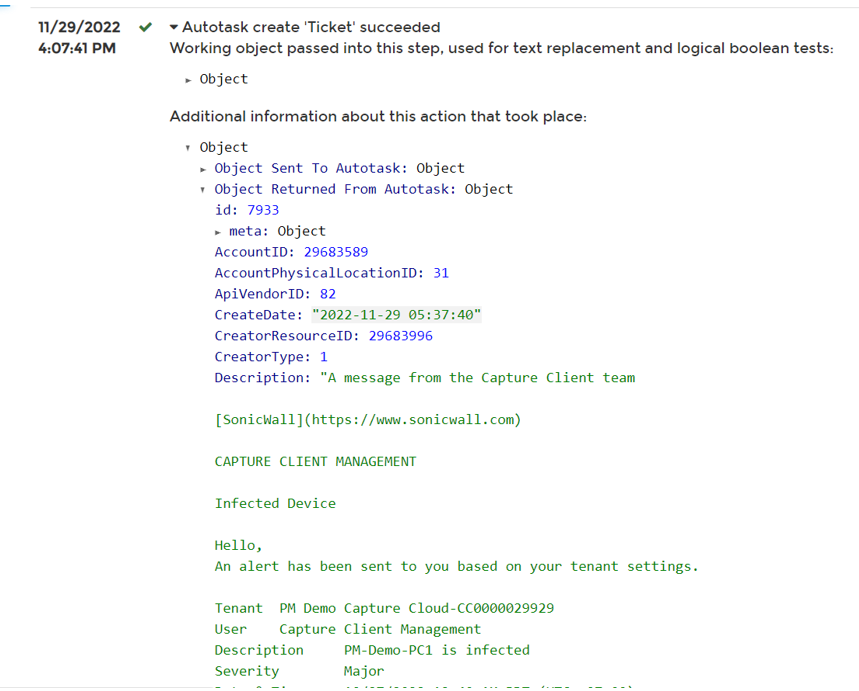This screenshot has height=691, width=859.
Task: Click the green success checkmark icon
Action: pos(146,27)
